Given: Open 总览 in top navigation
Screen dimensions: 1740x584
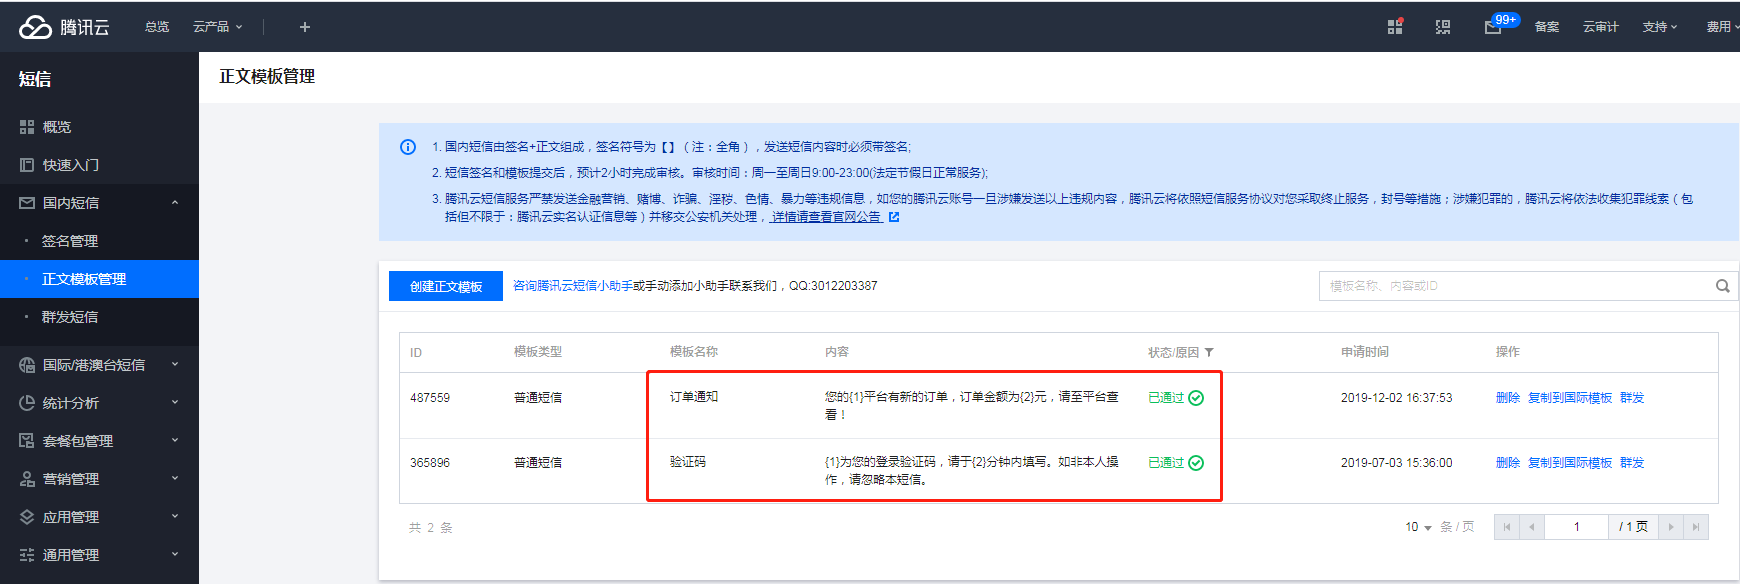Looking at the screenshot, I should tap(157, 27).
